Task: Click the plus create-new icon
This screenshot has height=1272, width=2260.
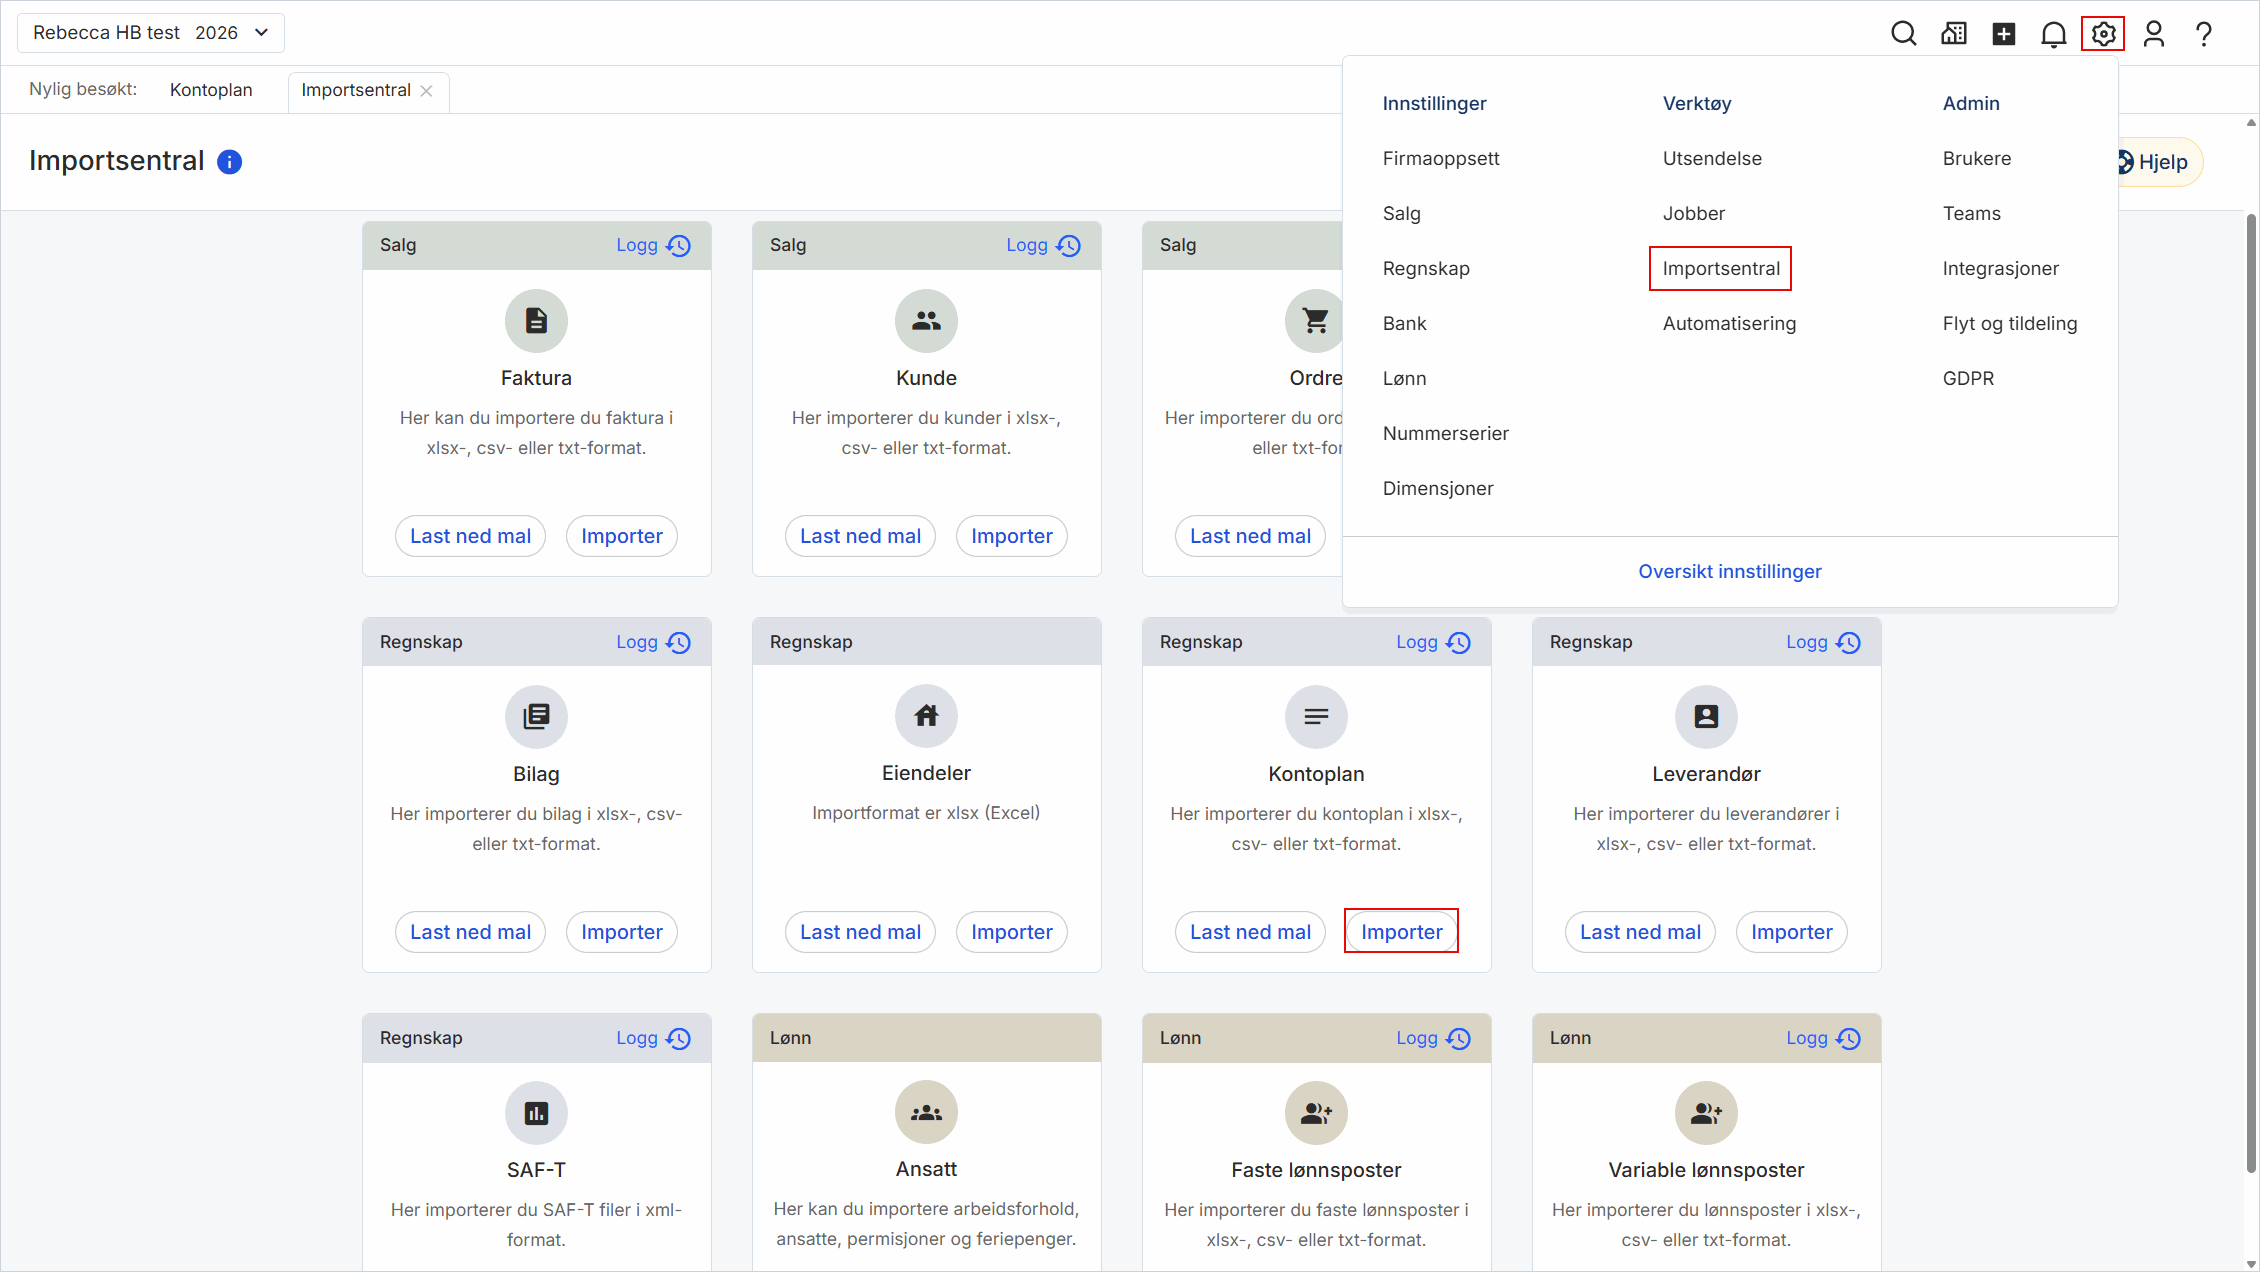Action: coord(2003,34)
